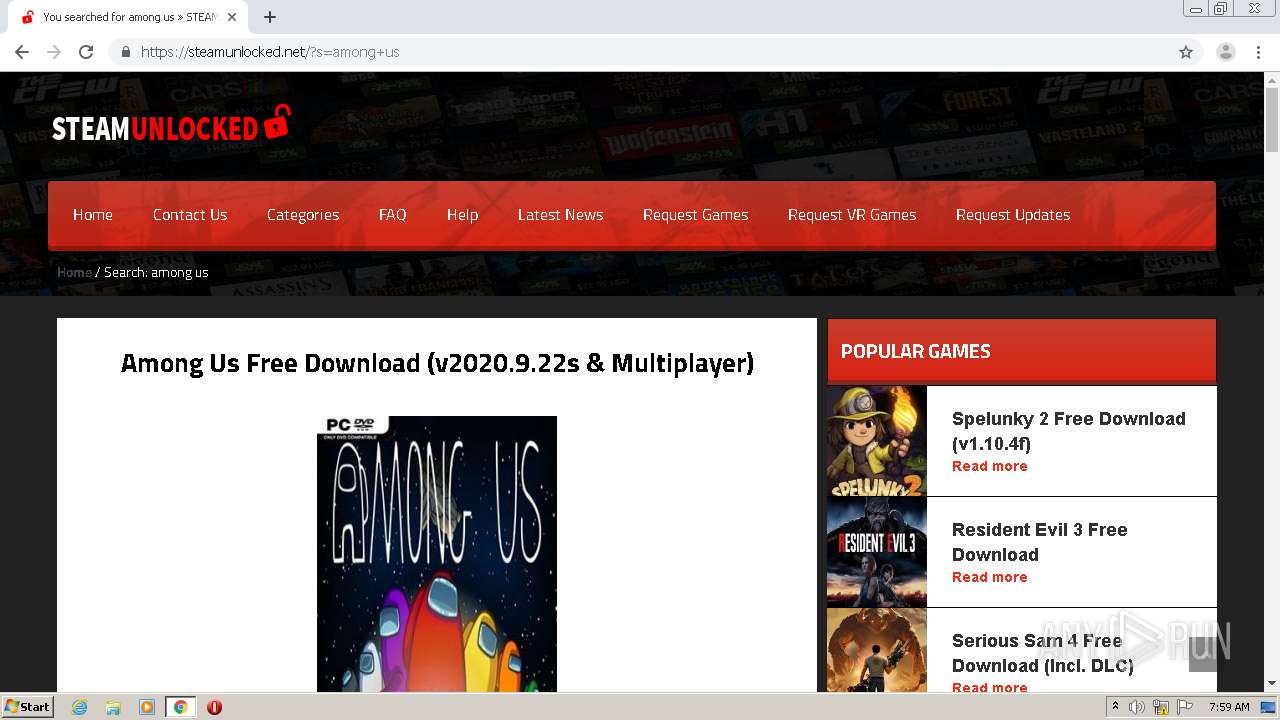1280x720 pixels.
Task: Bookmark this page with the star icon
Action: (1186, 52)
